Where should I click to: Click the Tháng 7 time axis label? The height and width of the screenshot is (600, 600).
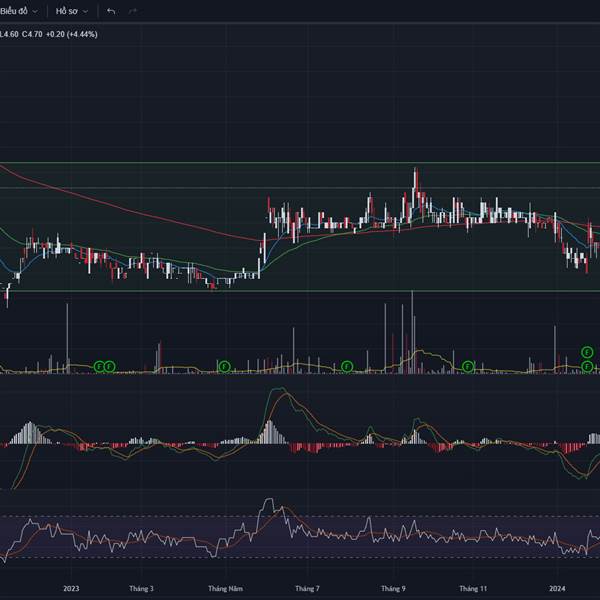coord(307,588)
